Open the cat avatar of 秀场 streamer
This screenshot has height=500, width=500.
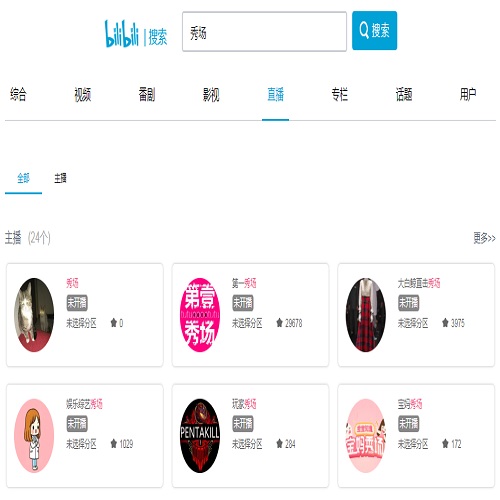pos(34,315)
